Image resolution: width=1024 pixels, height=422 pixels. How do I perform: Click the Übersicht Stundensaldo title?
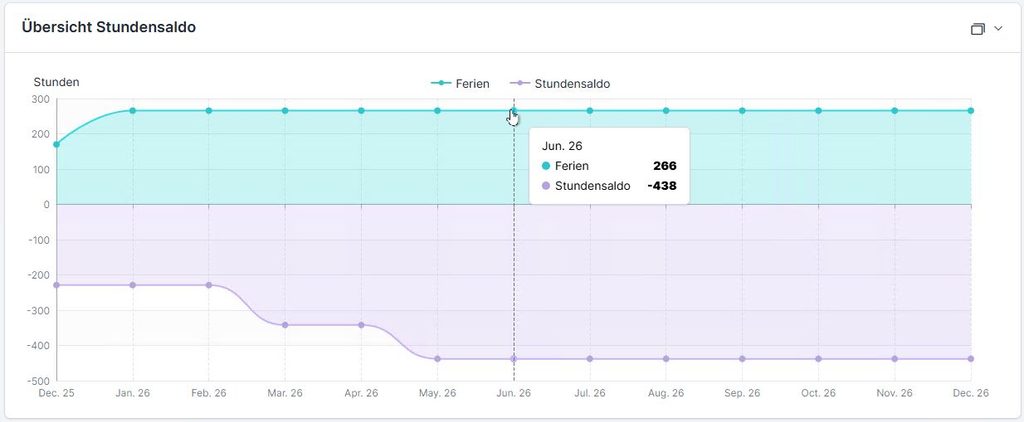(x=109, y=27)
